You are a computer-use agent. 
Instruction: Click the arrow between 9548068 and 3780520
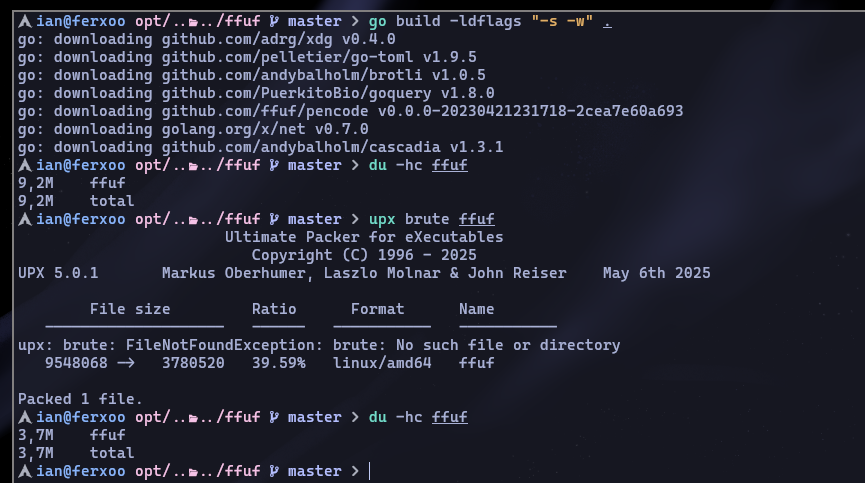pos(126,363)
